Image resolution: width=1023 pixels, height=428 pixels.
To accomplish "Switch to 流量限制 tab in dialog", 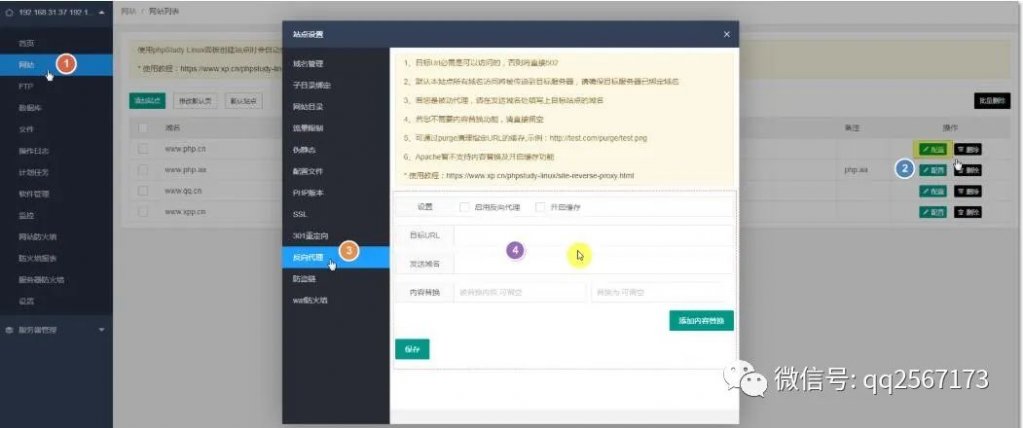I will click(308, 129).
